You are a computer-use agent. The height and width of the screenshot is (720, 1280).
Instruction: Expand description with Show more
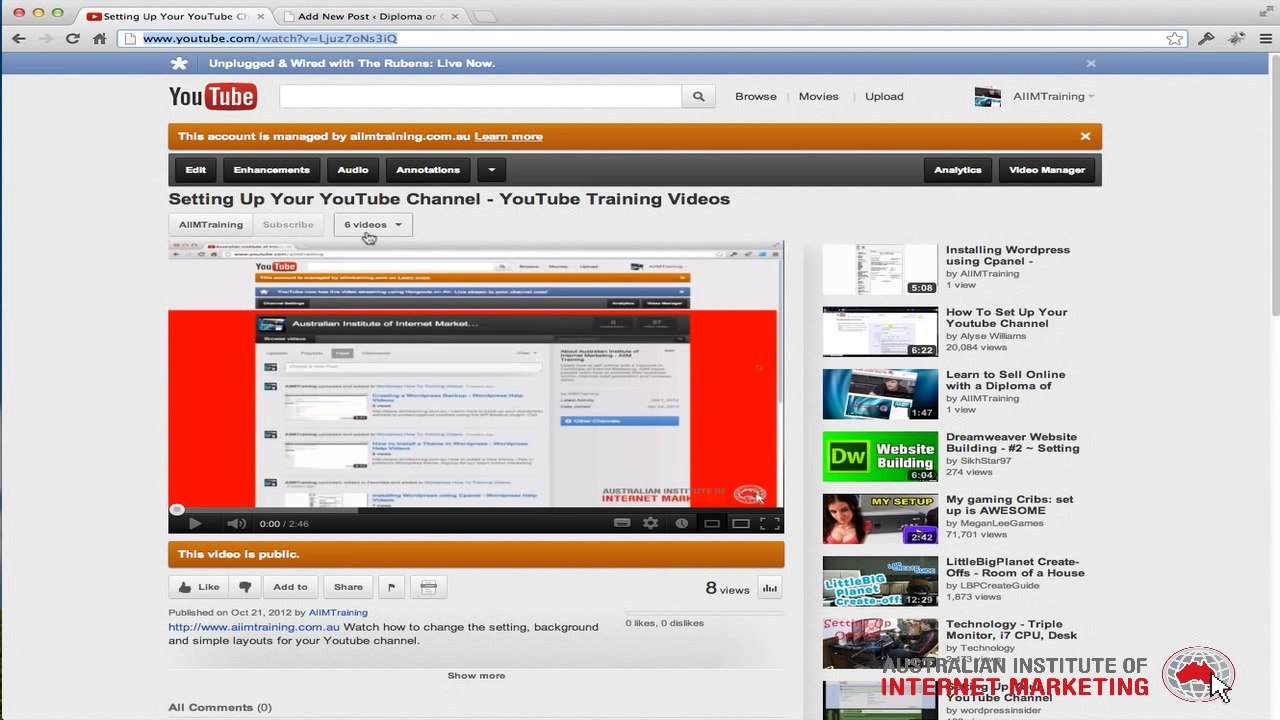[476, 676]
